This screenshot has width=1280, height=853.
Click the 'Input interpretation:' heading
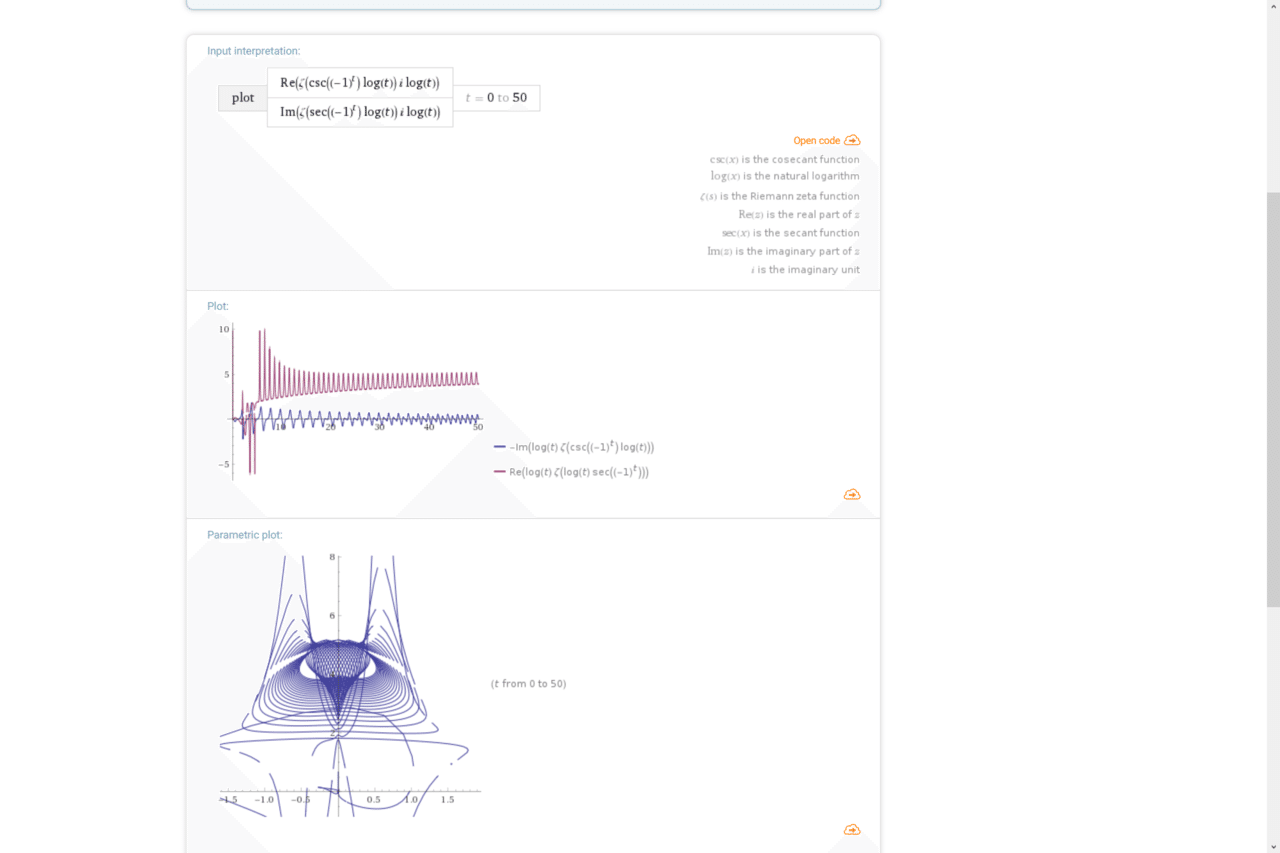pos(253,51)
